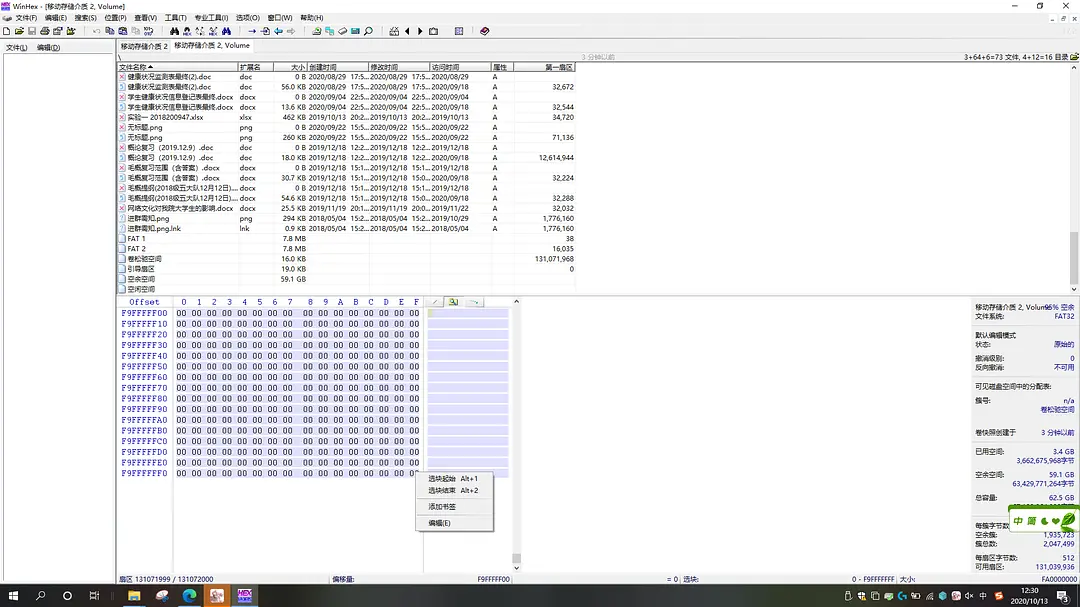Click the Find text binoculars icon
The height and width of the screenshot is (607, 1080).
tap(176, 31)
